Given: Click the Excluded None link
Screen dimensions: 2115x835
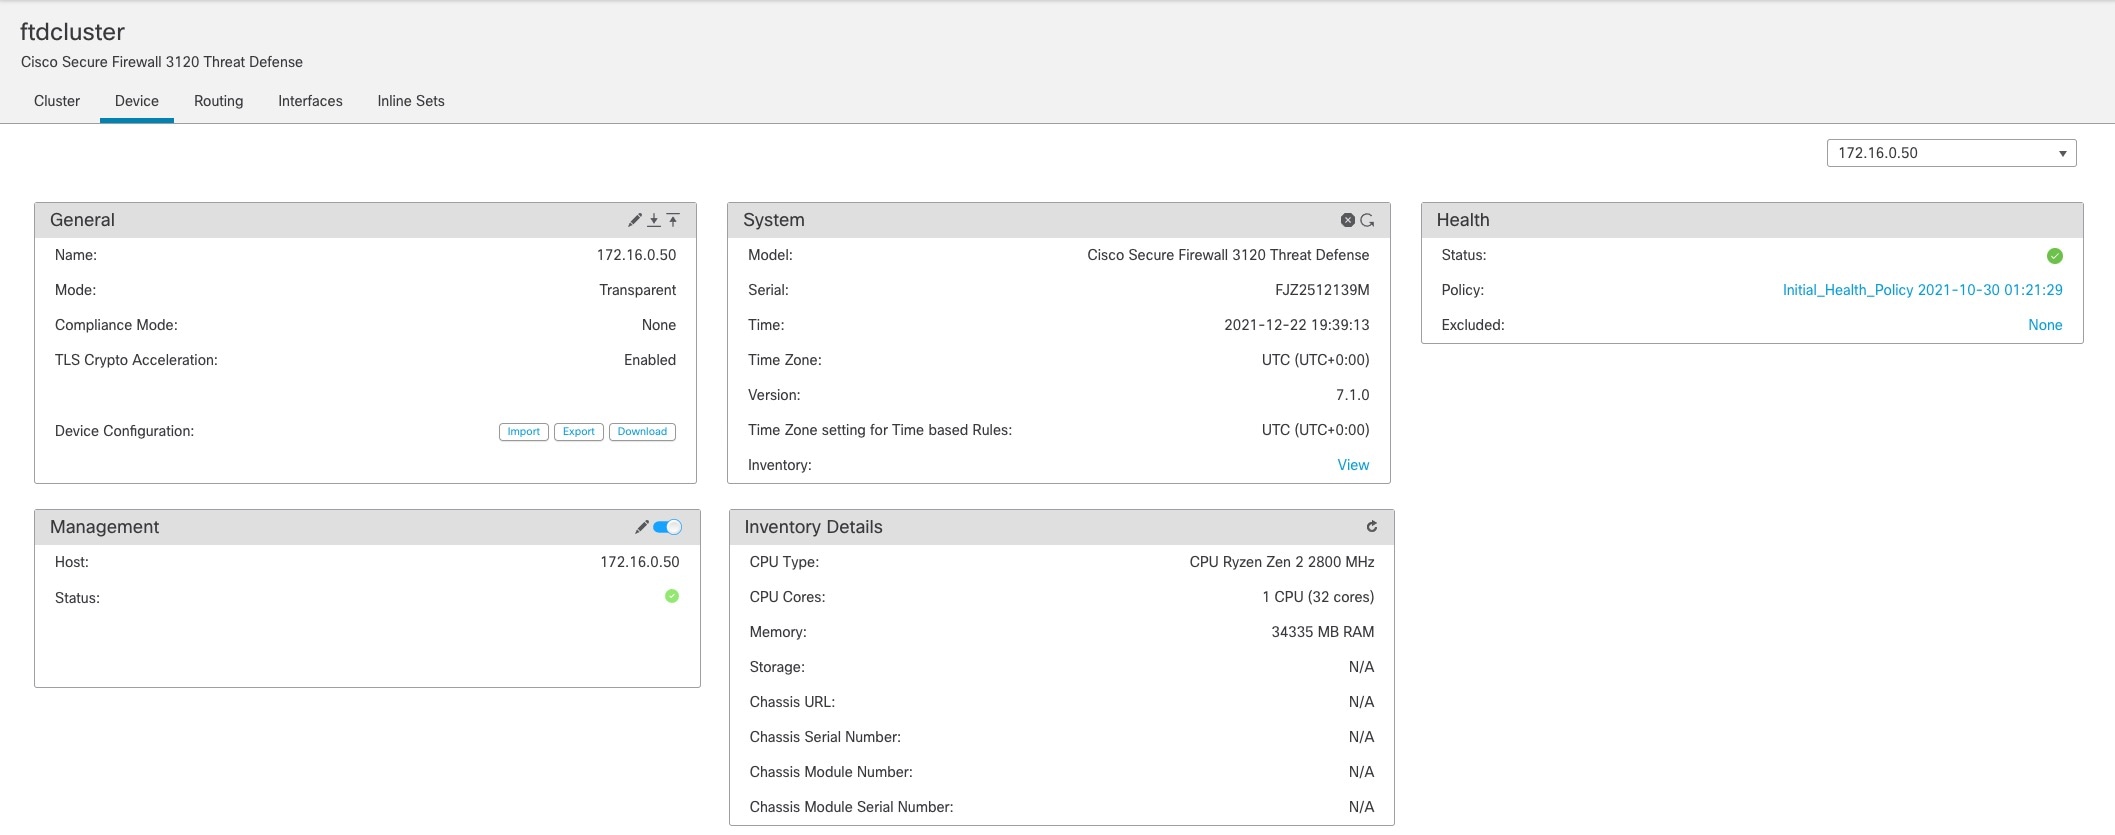Looking at the screenshot, I should (x=2045, y=325).
